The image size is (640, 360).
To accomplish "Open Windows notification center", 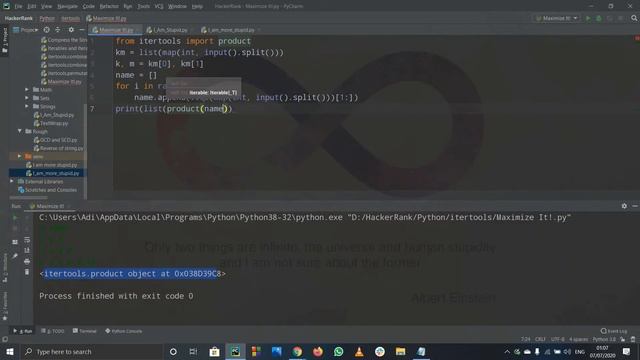I will [626, 351].
